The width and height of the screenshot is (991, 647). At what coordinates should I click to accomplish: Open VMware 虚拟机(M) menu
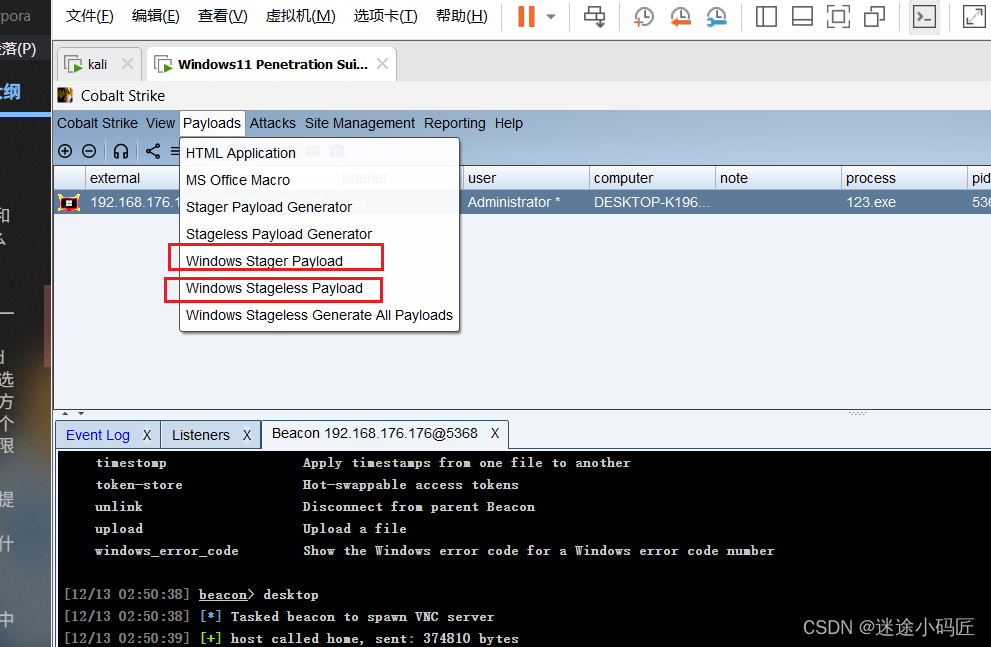tap(300, 16)
